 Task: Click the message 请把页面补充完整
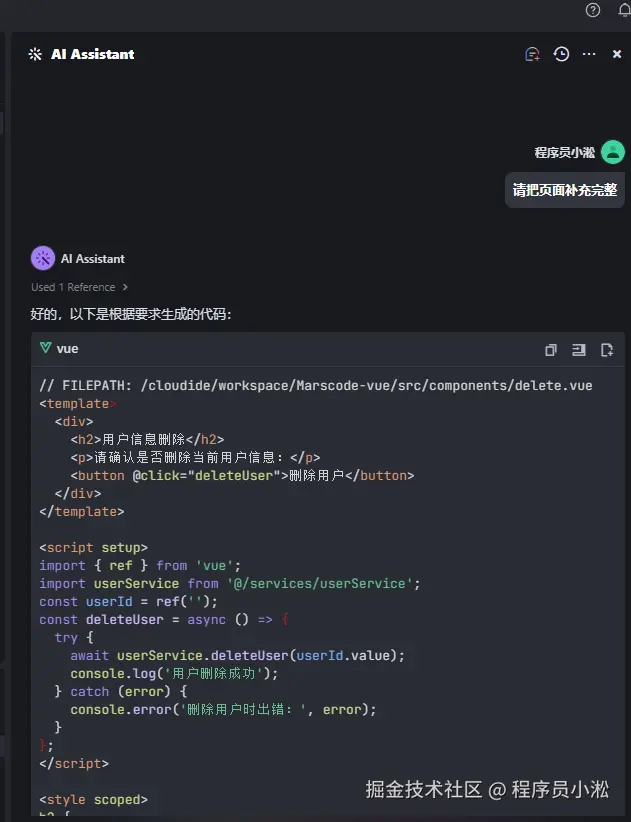(564, 190)
